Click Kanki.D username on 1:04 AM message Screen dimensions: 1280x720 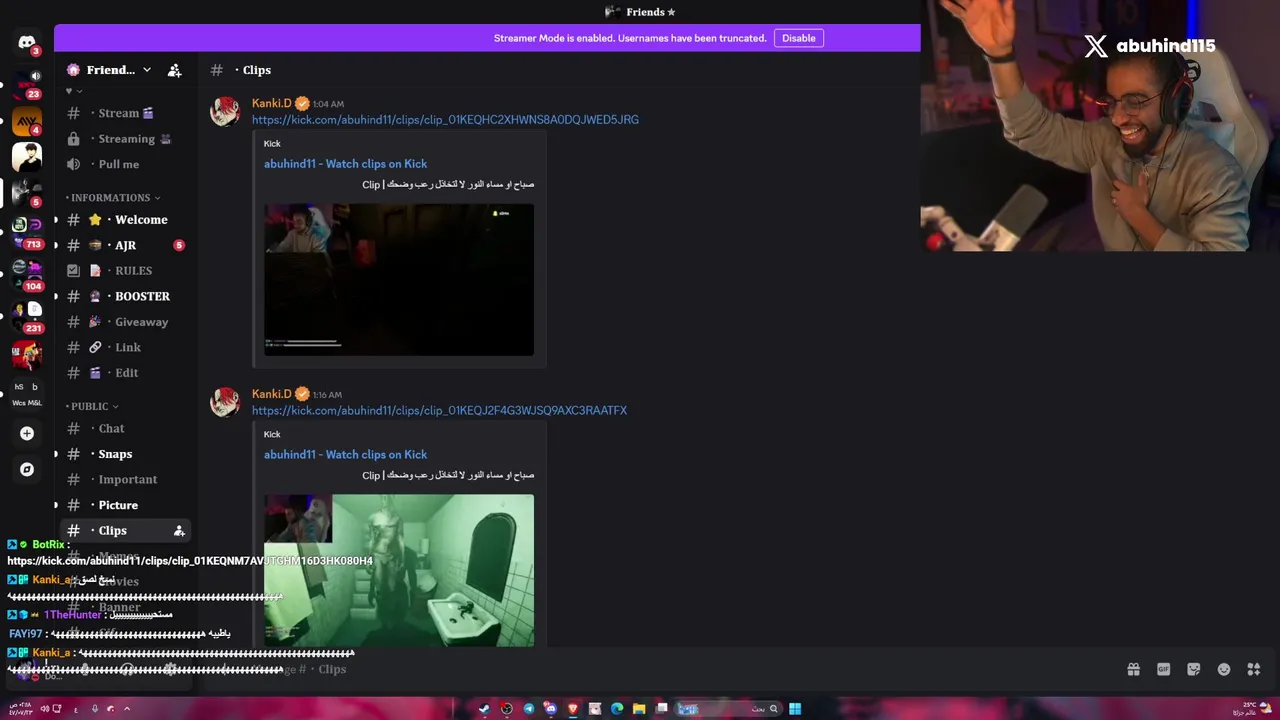[x=271, y=103]
